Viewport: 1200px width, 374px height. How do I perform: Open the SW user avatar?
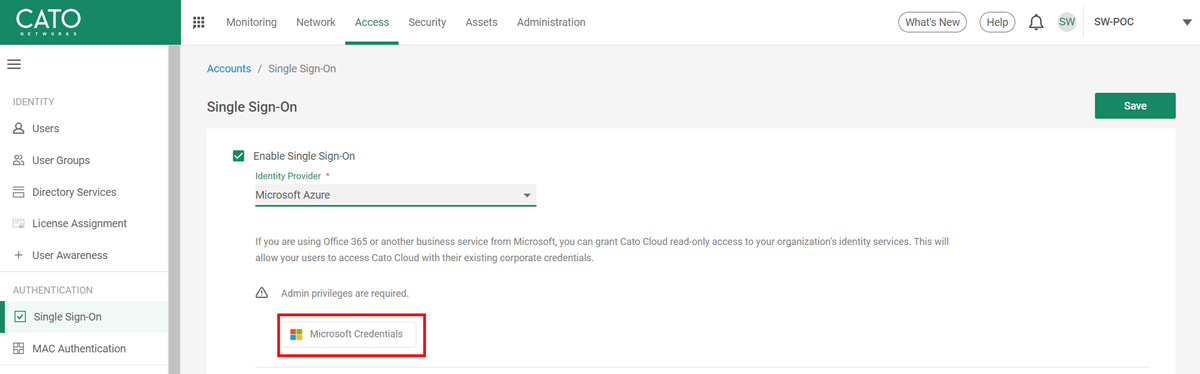pos(1067,22)
